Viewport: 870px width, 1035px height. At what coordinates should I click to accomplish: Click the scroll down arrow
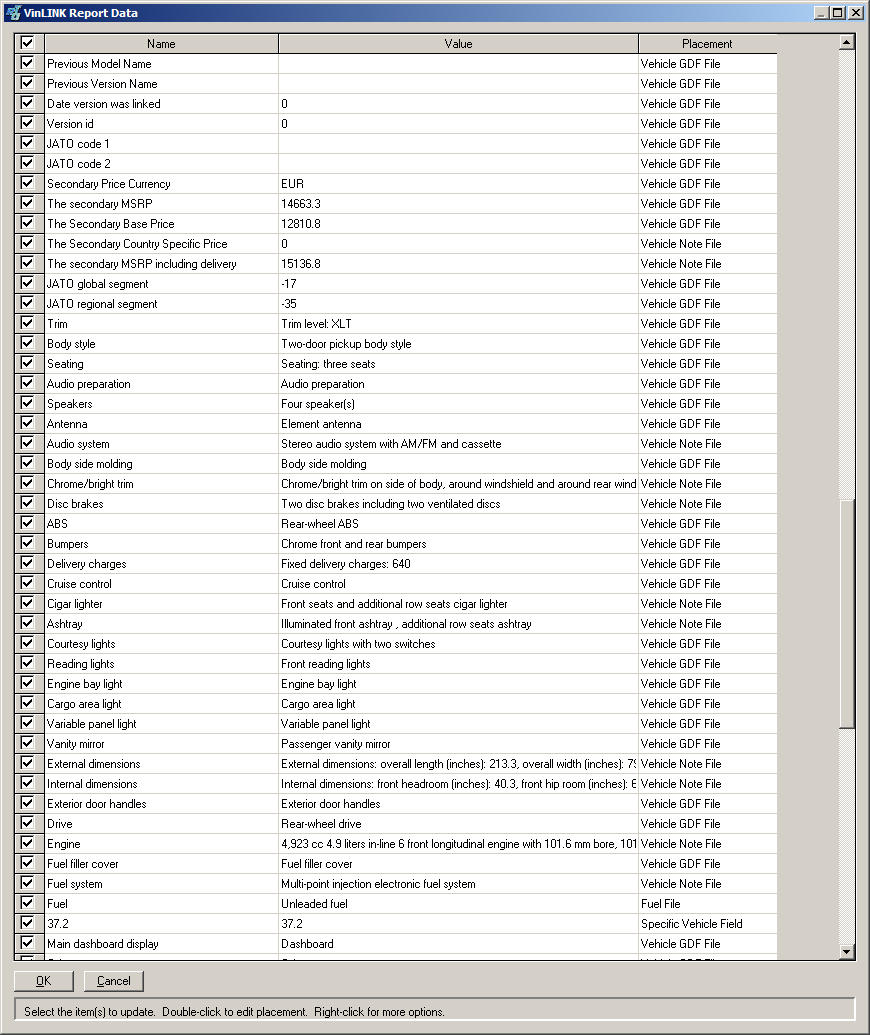point(847,952)
